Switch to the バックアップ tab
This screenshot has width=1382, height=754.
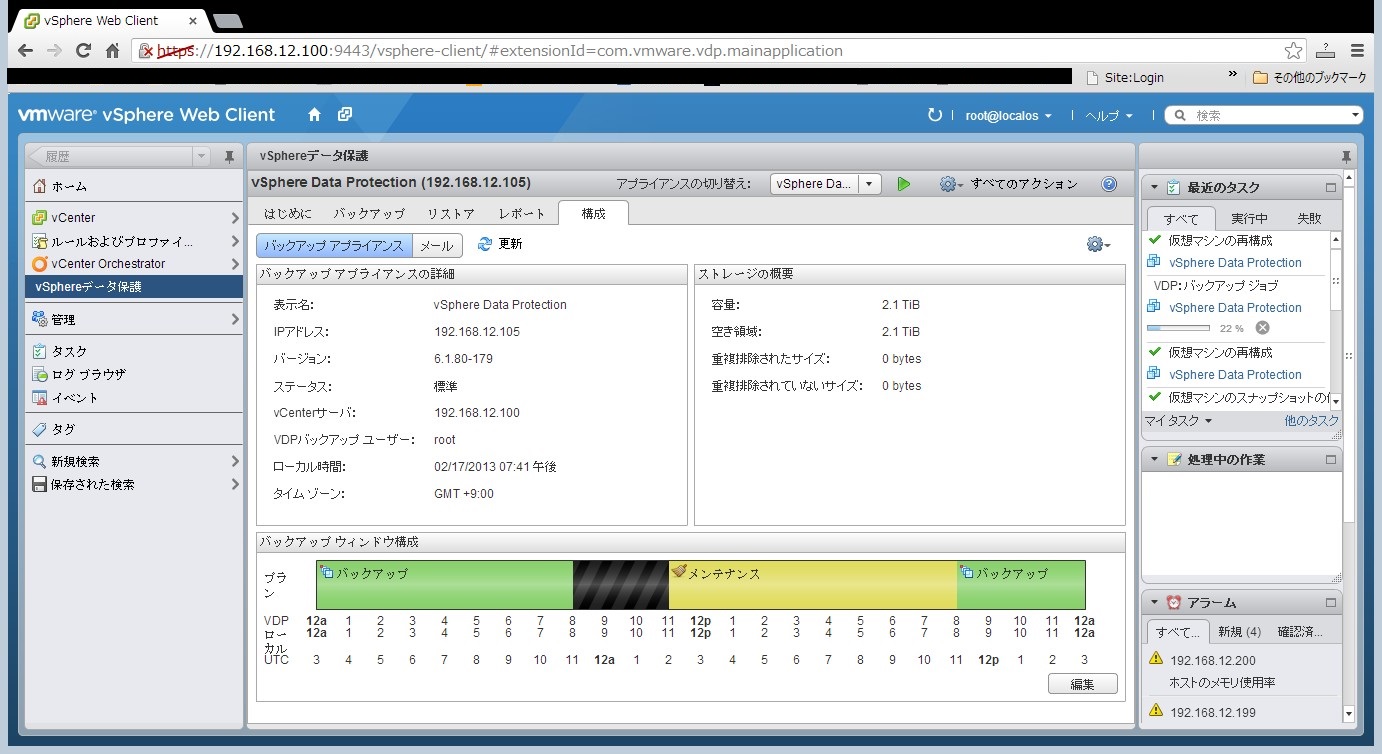[369, 213]
